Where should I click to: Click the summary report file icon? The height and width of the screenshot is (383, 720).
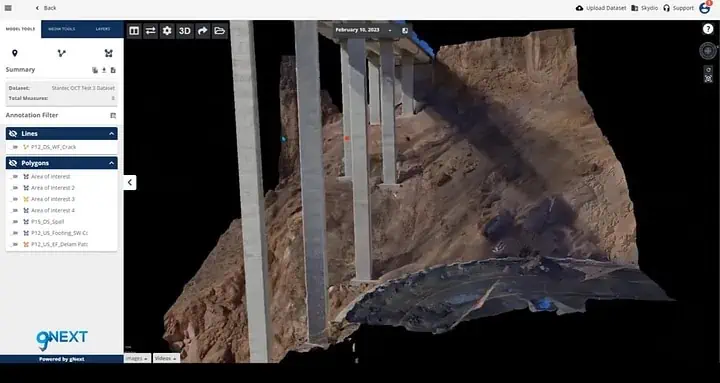113,70
